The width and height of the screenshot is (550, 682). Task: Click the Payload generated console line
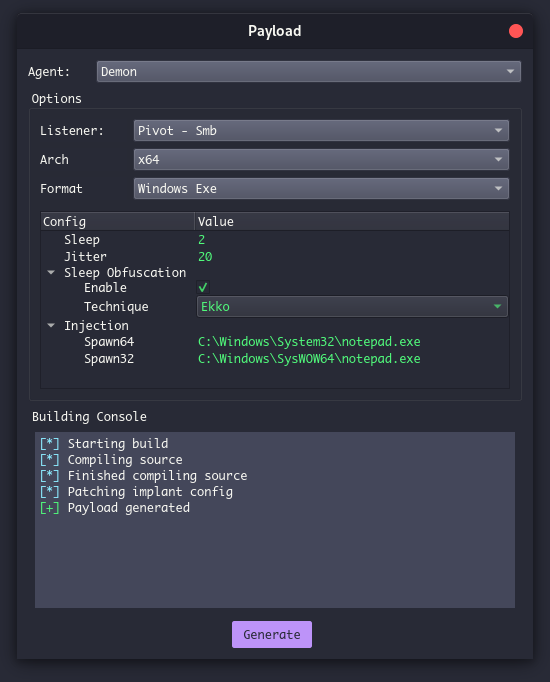[x=115, y=508]
